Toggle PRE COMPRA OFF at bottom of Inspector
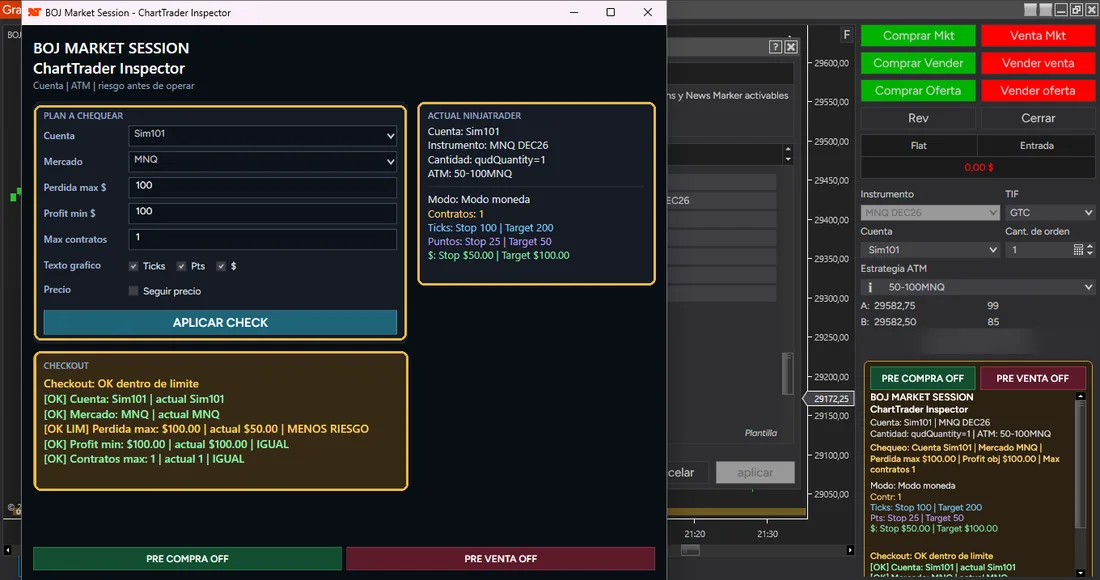Screen dimensions: 1100x580 tap(187, 559)
